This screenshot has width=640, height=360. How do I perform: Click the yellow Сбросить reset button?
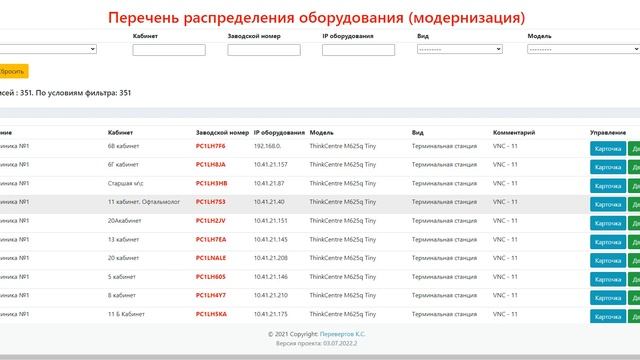point(13,71)
